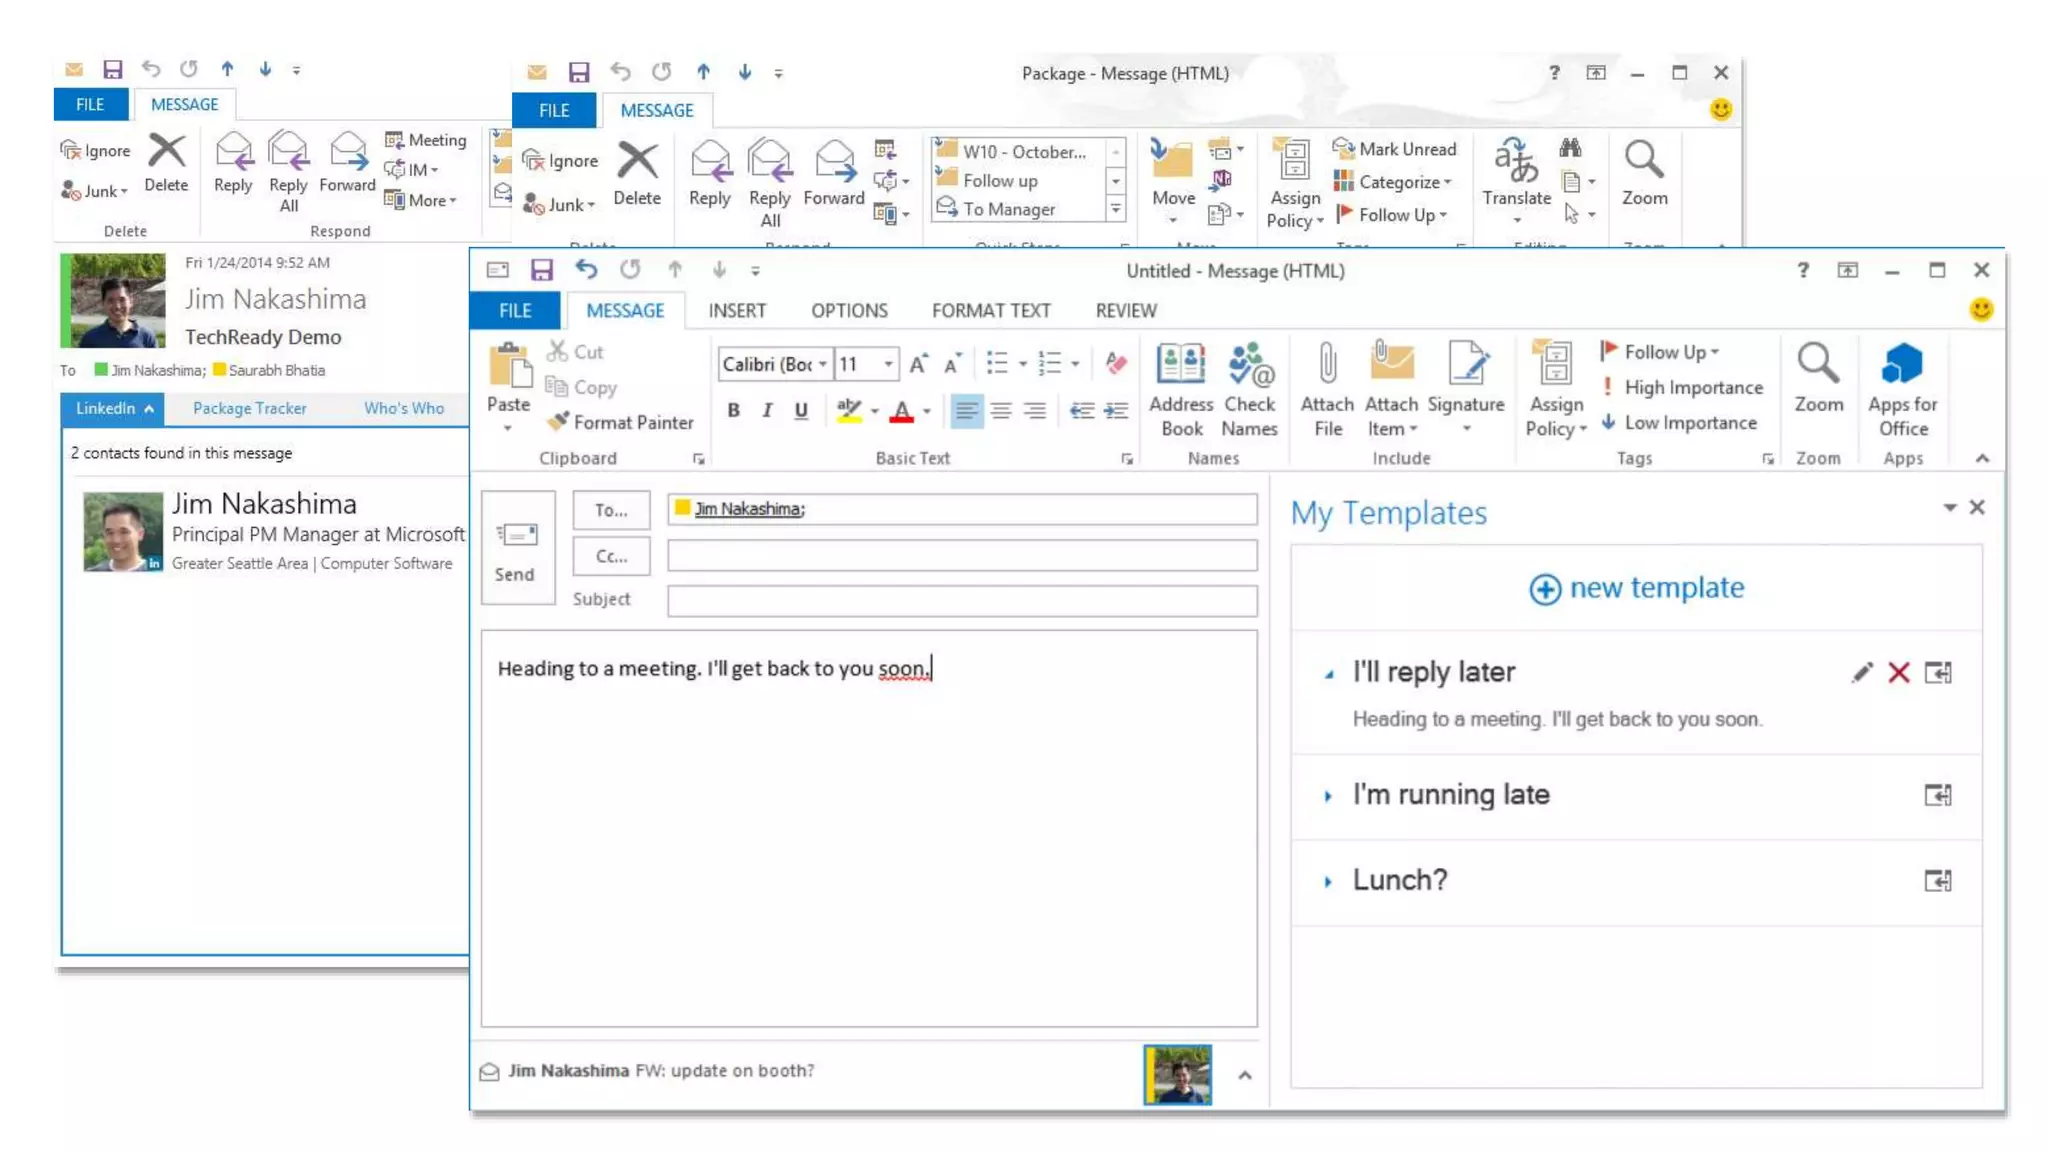Toggle bold formatting
Image resolution: width=2048 pixels, height=1152 pixels.
tap(733, 411)
